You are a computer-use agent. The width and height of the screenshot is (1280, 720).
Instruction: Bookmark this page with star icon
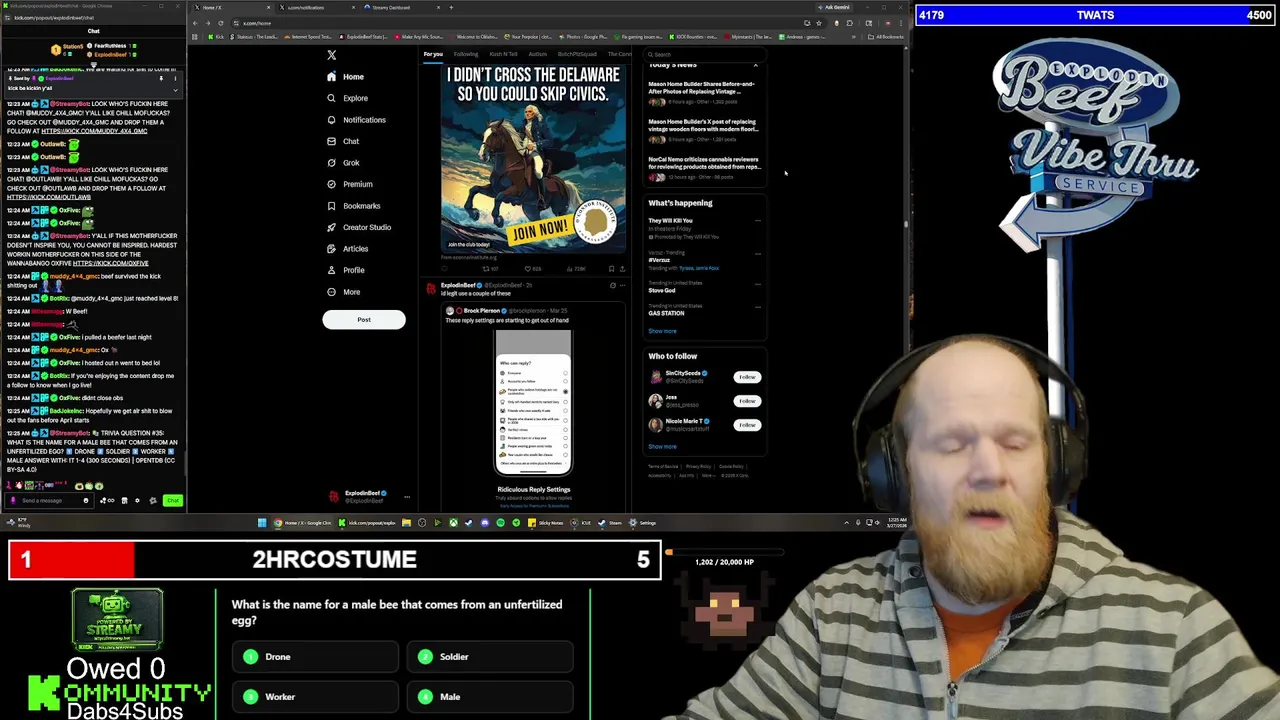[x=818, y=23]
